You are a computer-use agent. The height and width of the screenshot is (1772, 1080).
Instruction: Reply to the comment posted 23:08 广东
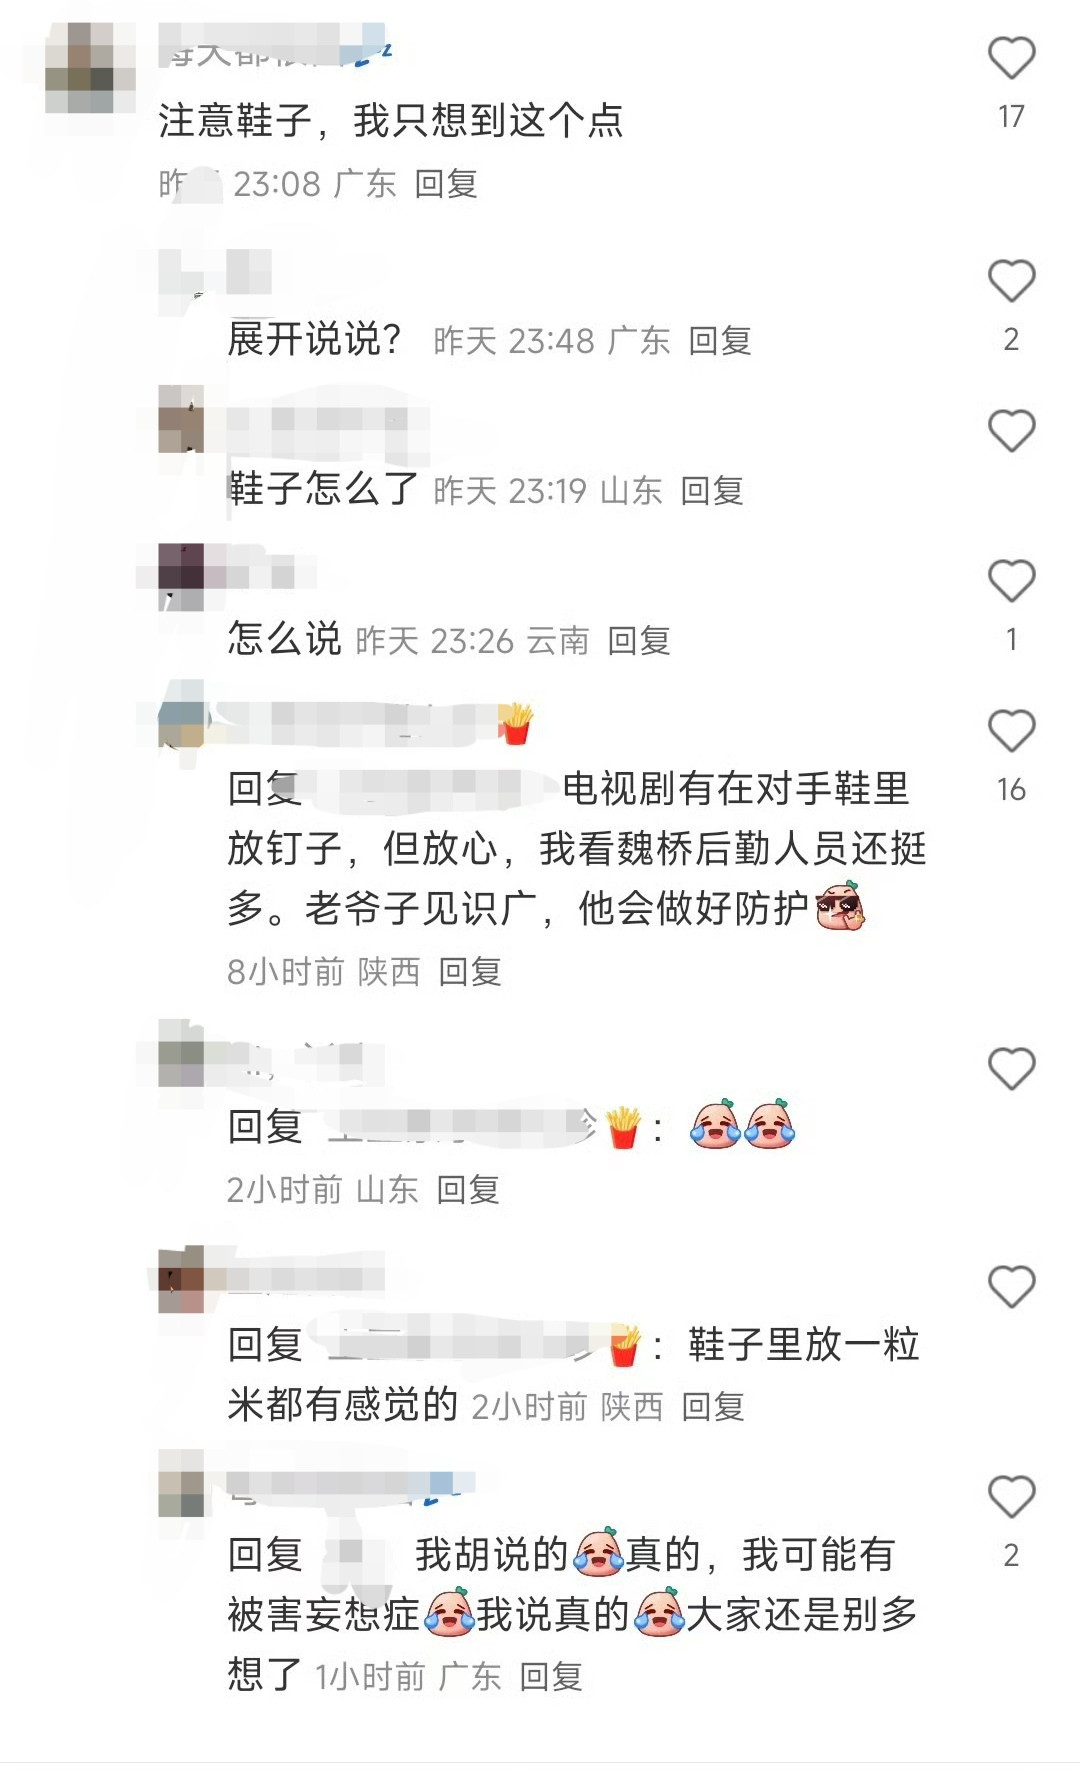point(446,184)
